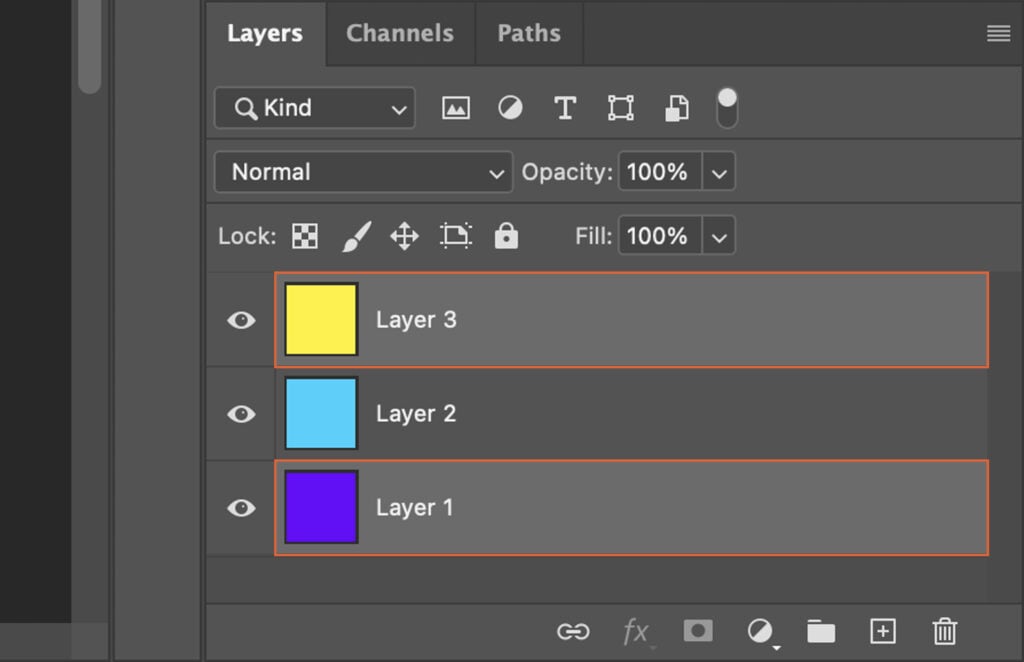1024x662 pixels.
Task: Create a new group folder
Action: click(821, 631)
